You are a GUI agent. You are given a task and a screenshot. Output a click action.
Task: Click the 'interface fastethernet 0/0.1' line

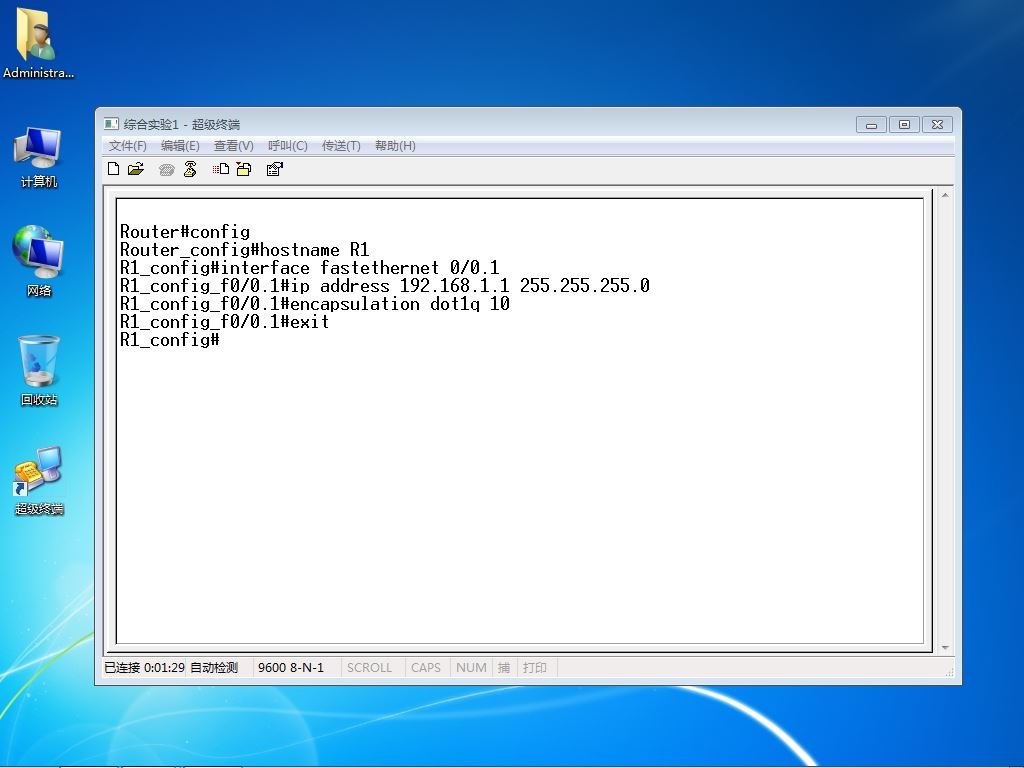coord(310,268)
